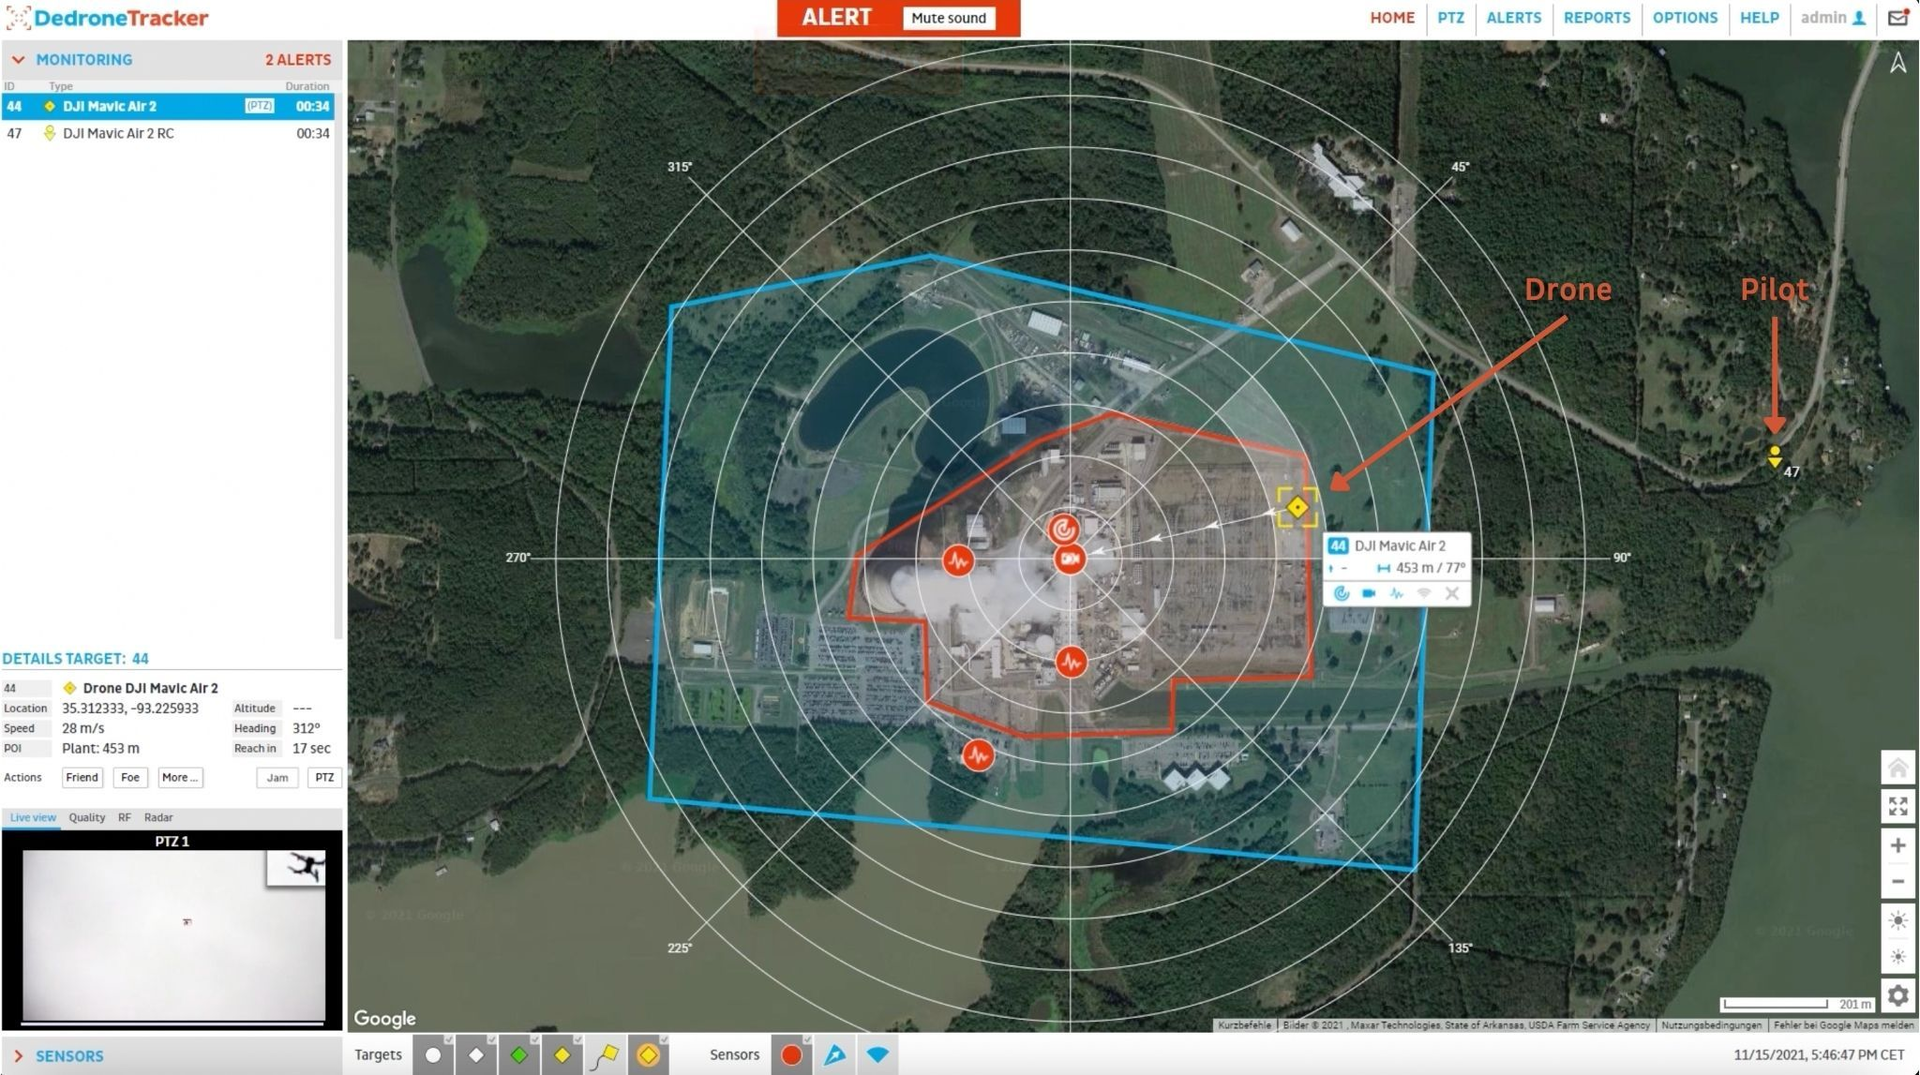Open the mail envelope icon

pyautogui.click(x=1897, y=18)
